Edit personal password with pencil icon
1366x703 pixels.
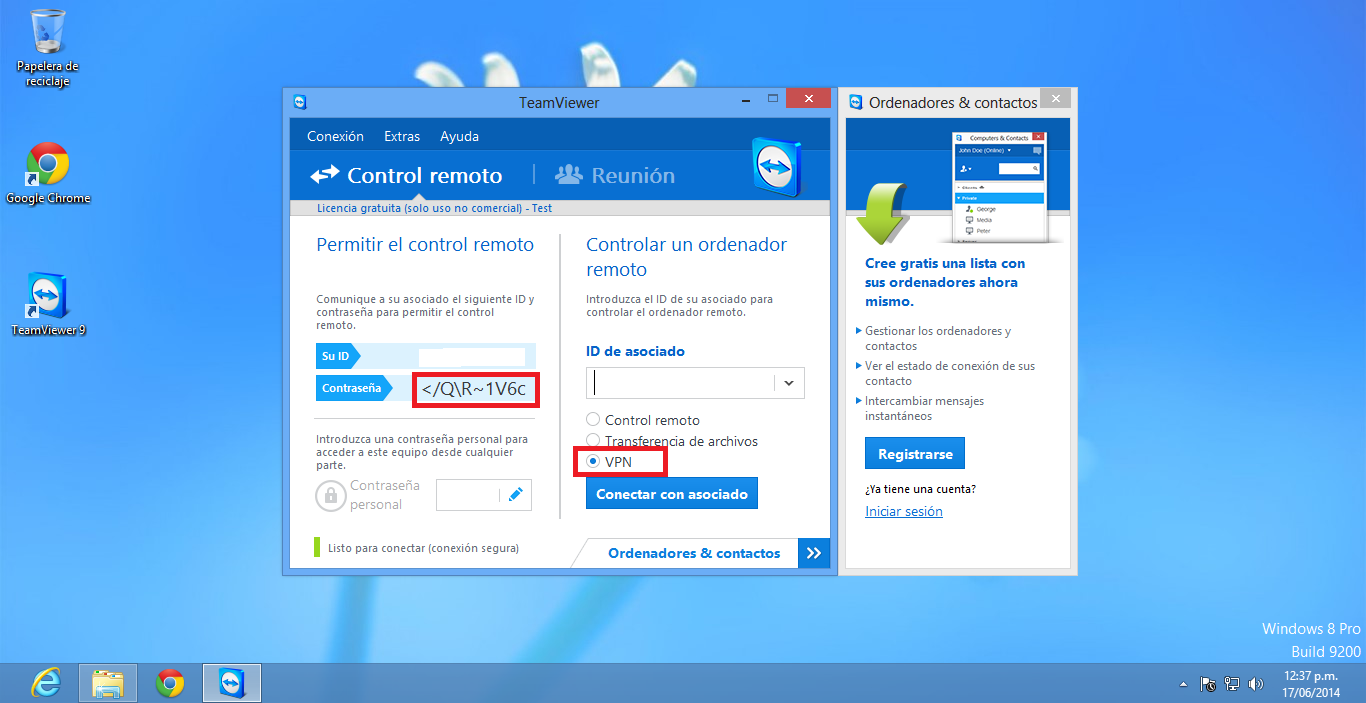(516, 494)
